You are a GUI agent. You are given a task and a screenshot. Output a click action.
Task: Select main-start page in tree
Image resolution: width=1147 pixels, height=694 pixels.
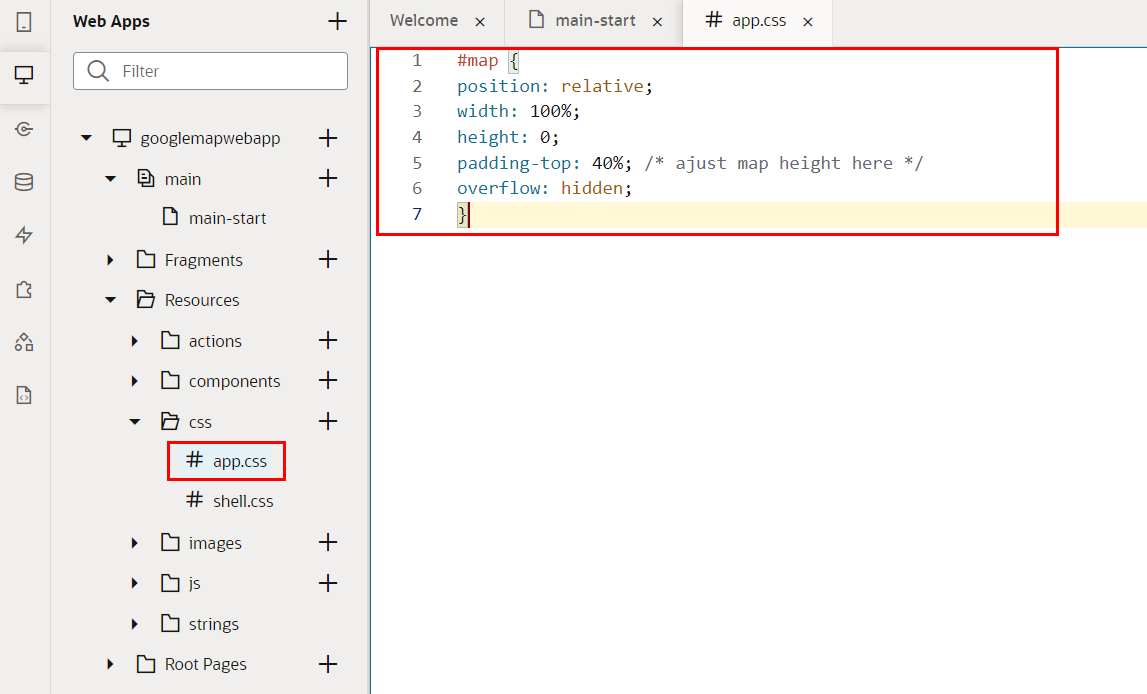(x=227, y=218)
